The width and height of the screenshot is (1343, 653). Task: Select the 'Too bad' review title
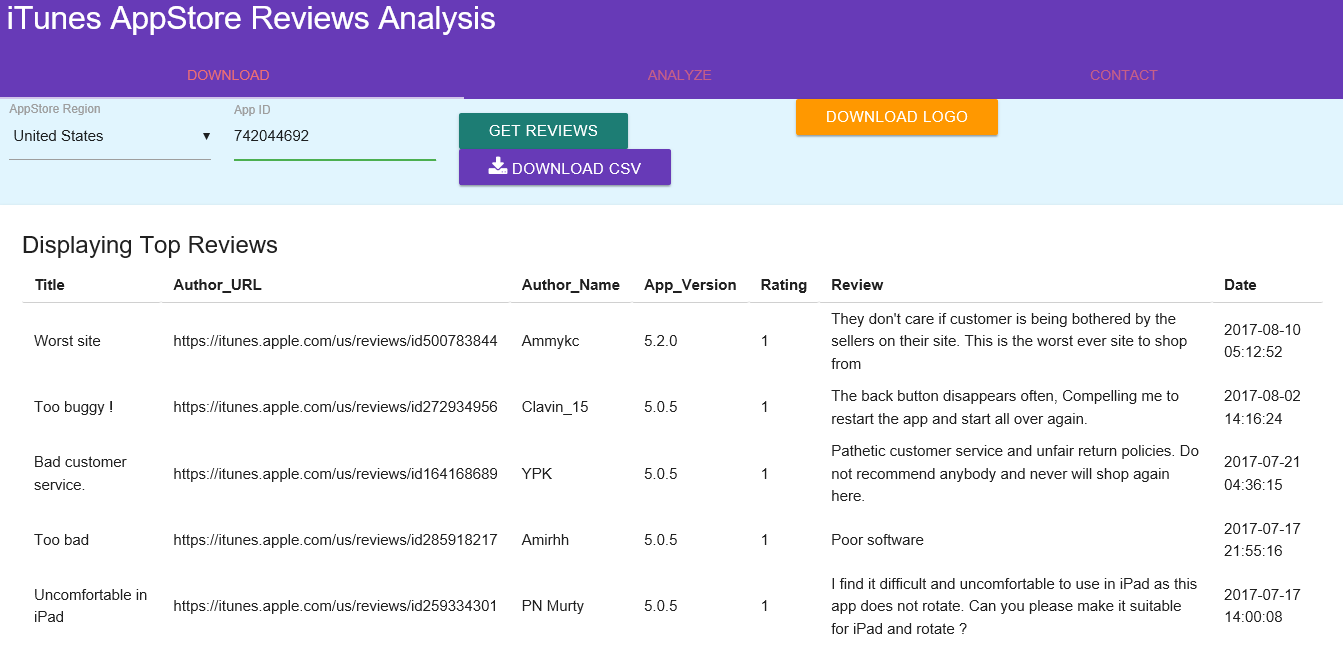click(x=61, y=540)
